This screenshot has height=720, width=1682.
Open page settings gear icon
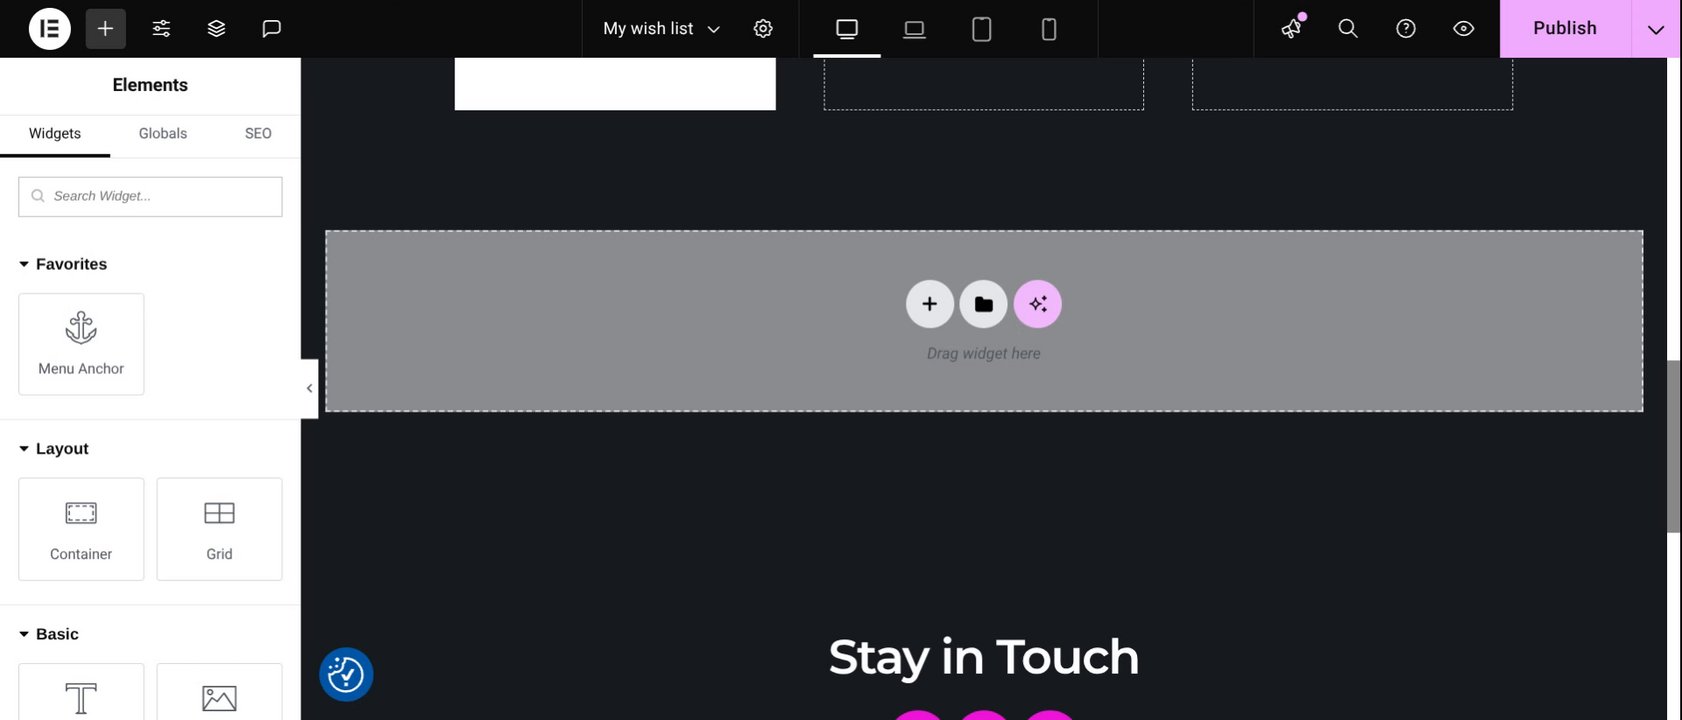763,29
